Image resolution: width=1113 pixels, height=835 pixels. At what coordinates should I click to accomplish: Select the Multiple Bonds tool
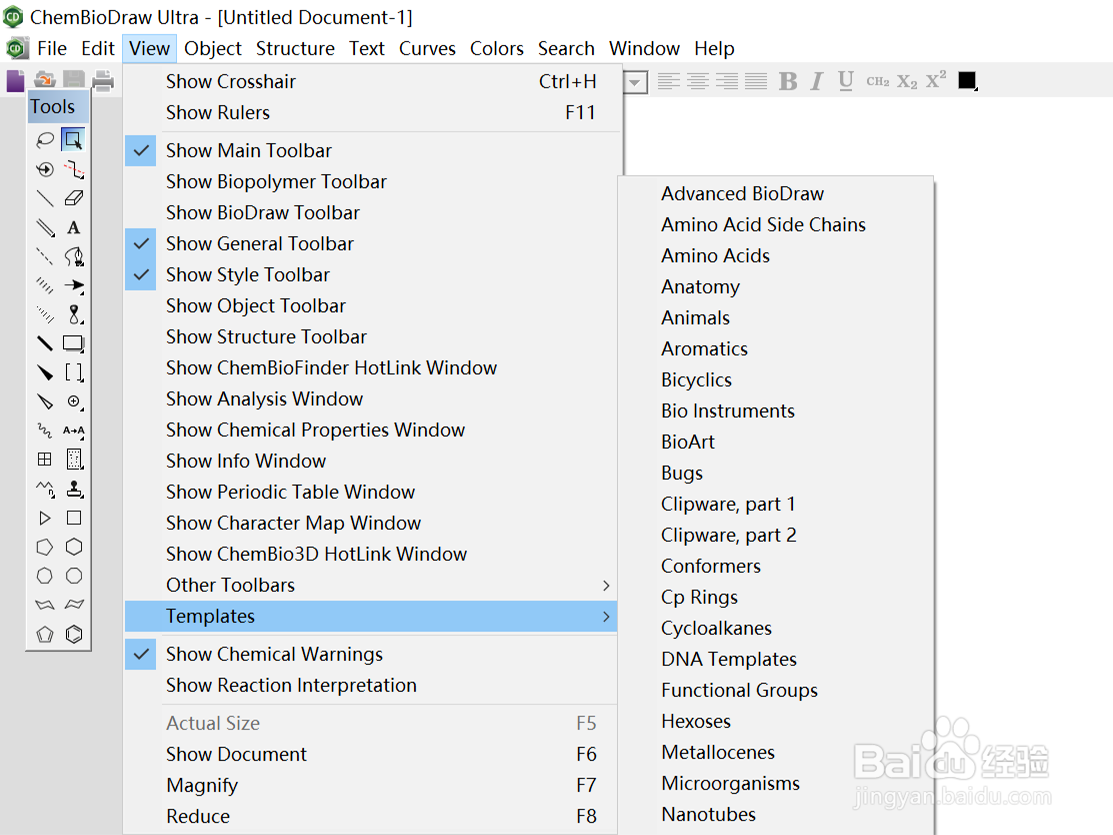click(45, 227)
